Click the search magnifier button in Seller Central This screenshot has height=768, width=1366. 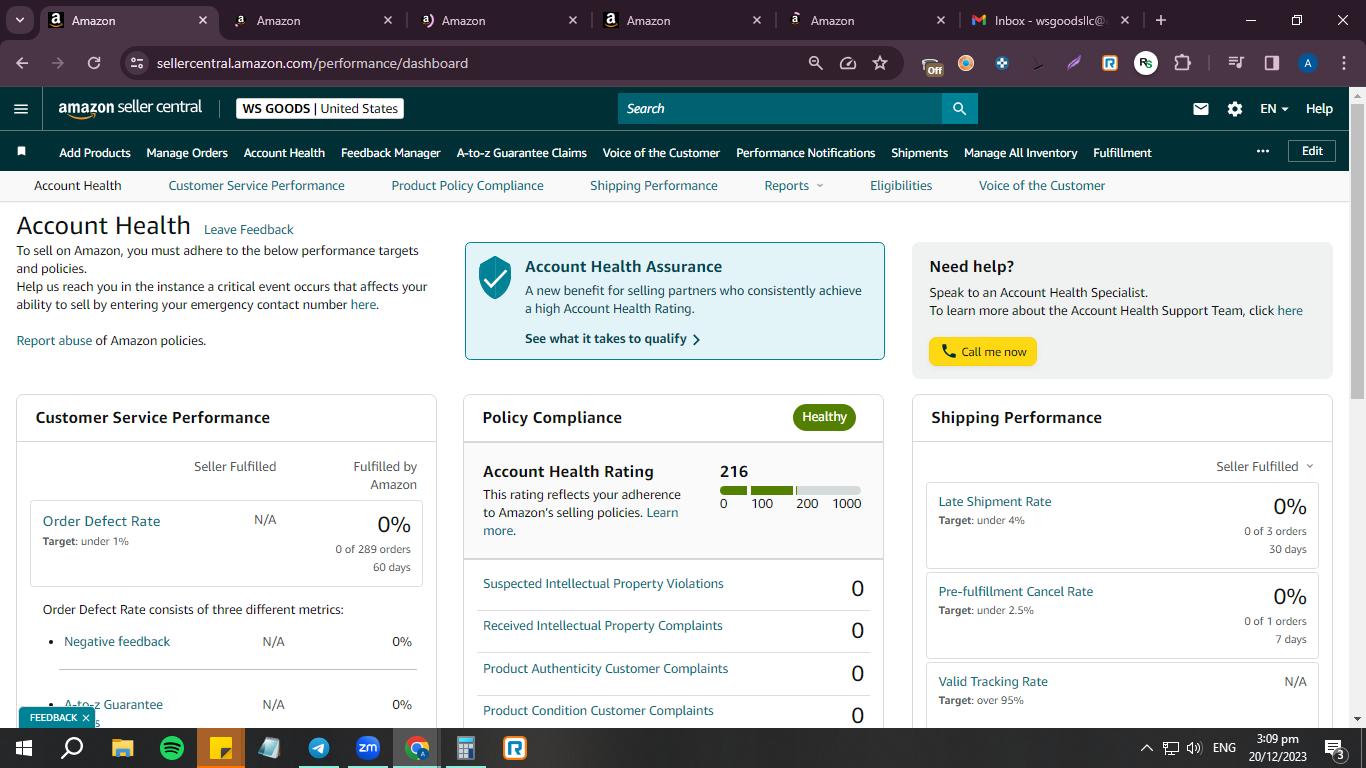[960, 109]
